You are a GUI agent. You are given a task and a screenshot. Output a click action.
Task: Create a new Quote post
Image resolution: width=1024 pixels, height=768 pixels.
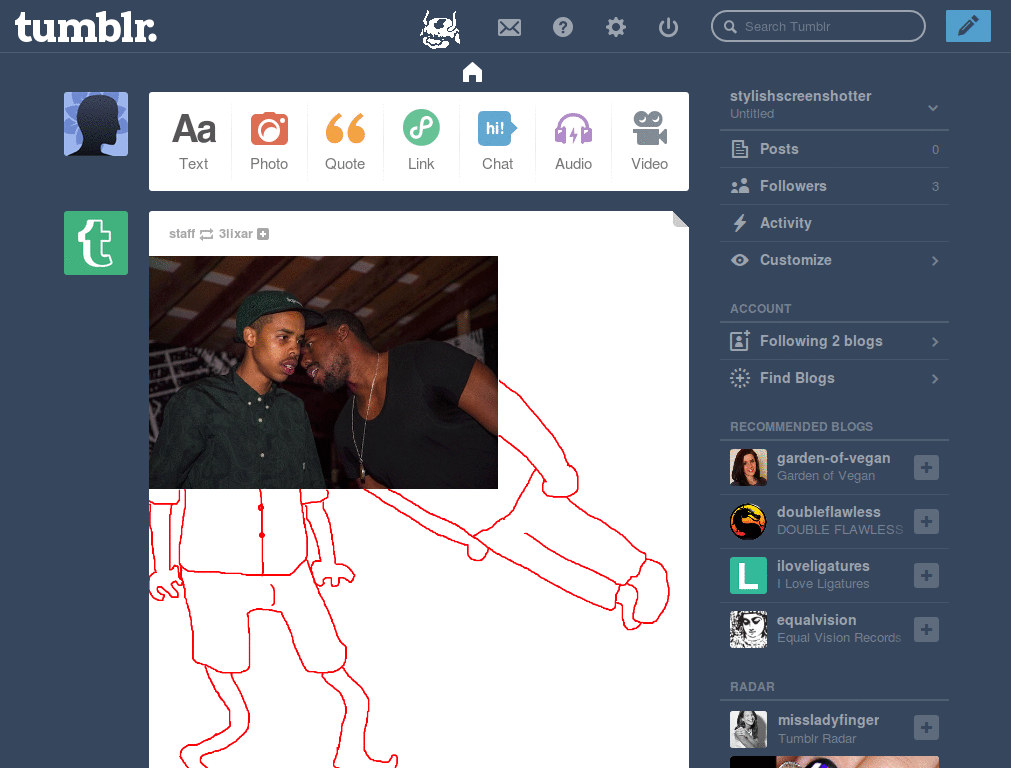coord(345,140)
